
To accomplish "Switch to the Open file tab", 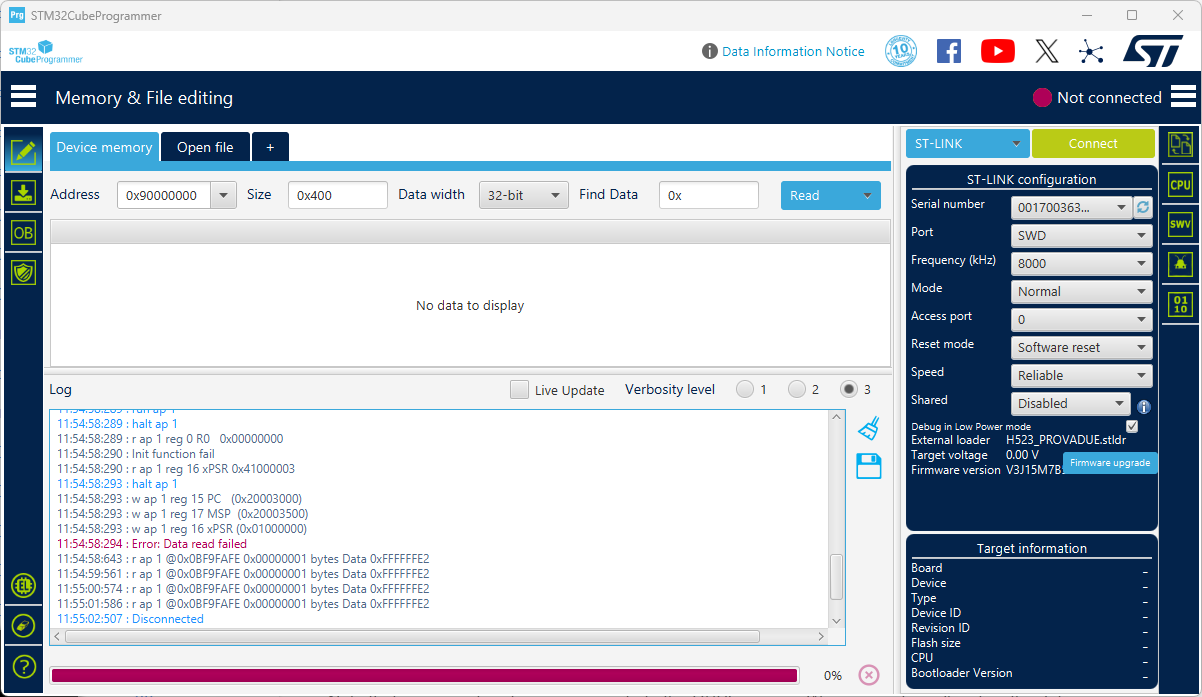I will coord(205,147).
